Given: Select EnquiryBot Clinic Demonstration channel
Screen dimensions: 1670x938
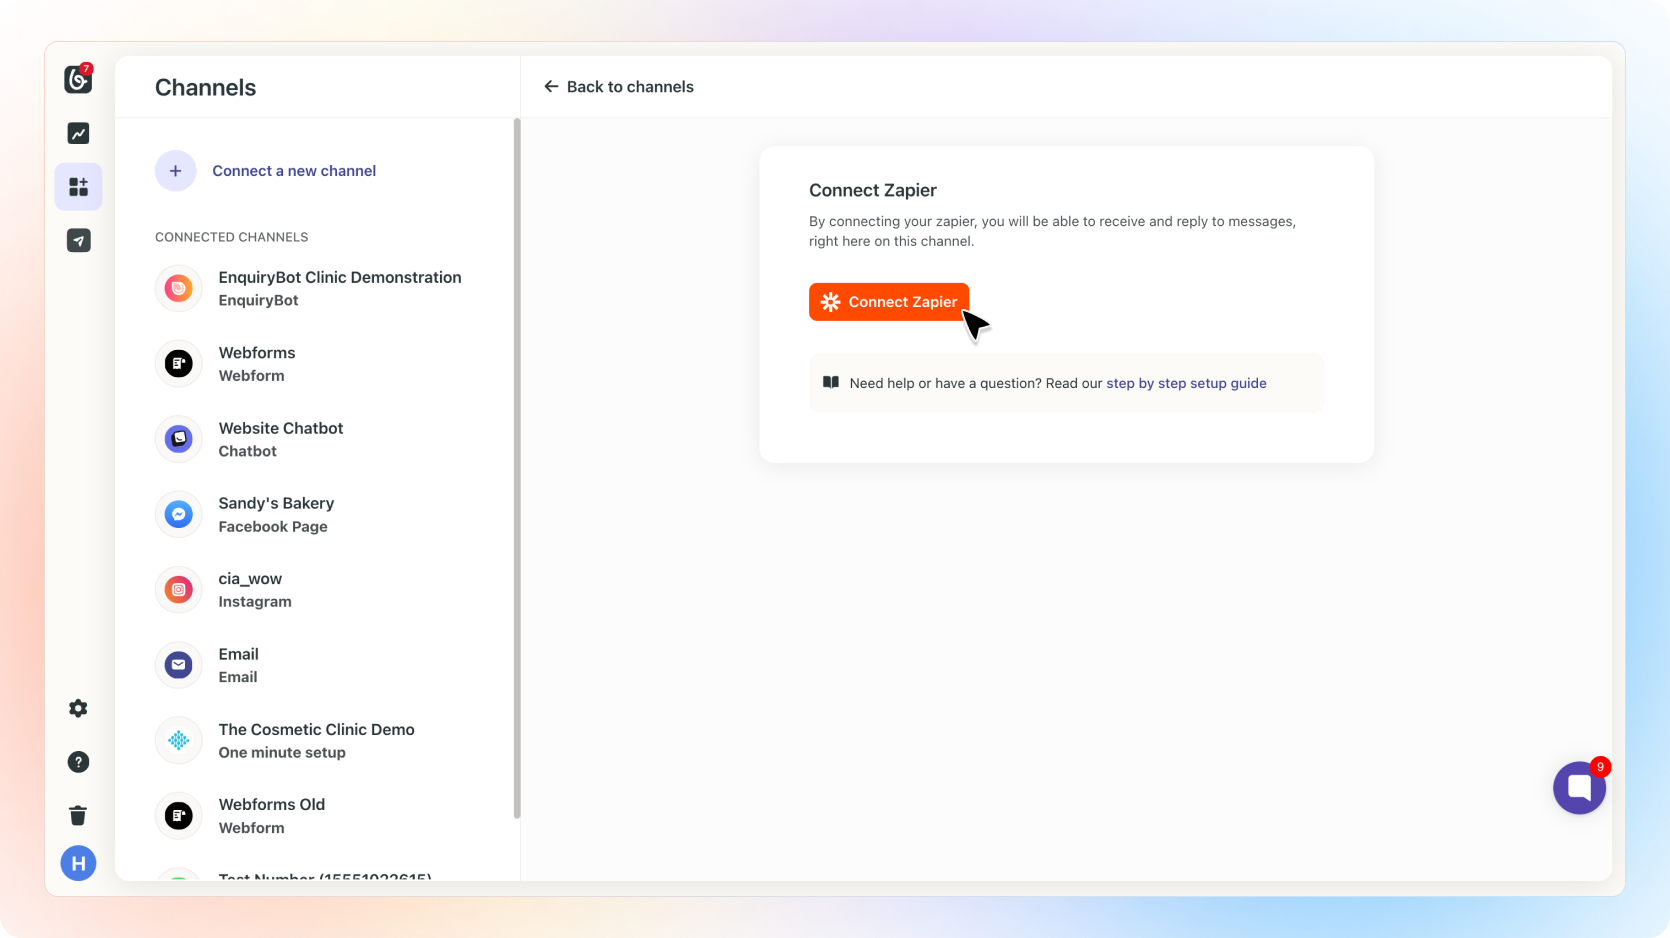Looking at the screenshot, I should point(340,277).
